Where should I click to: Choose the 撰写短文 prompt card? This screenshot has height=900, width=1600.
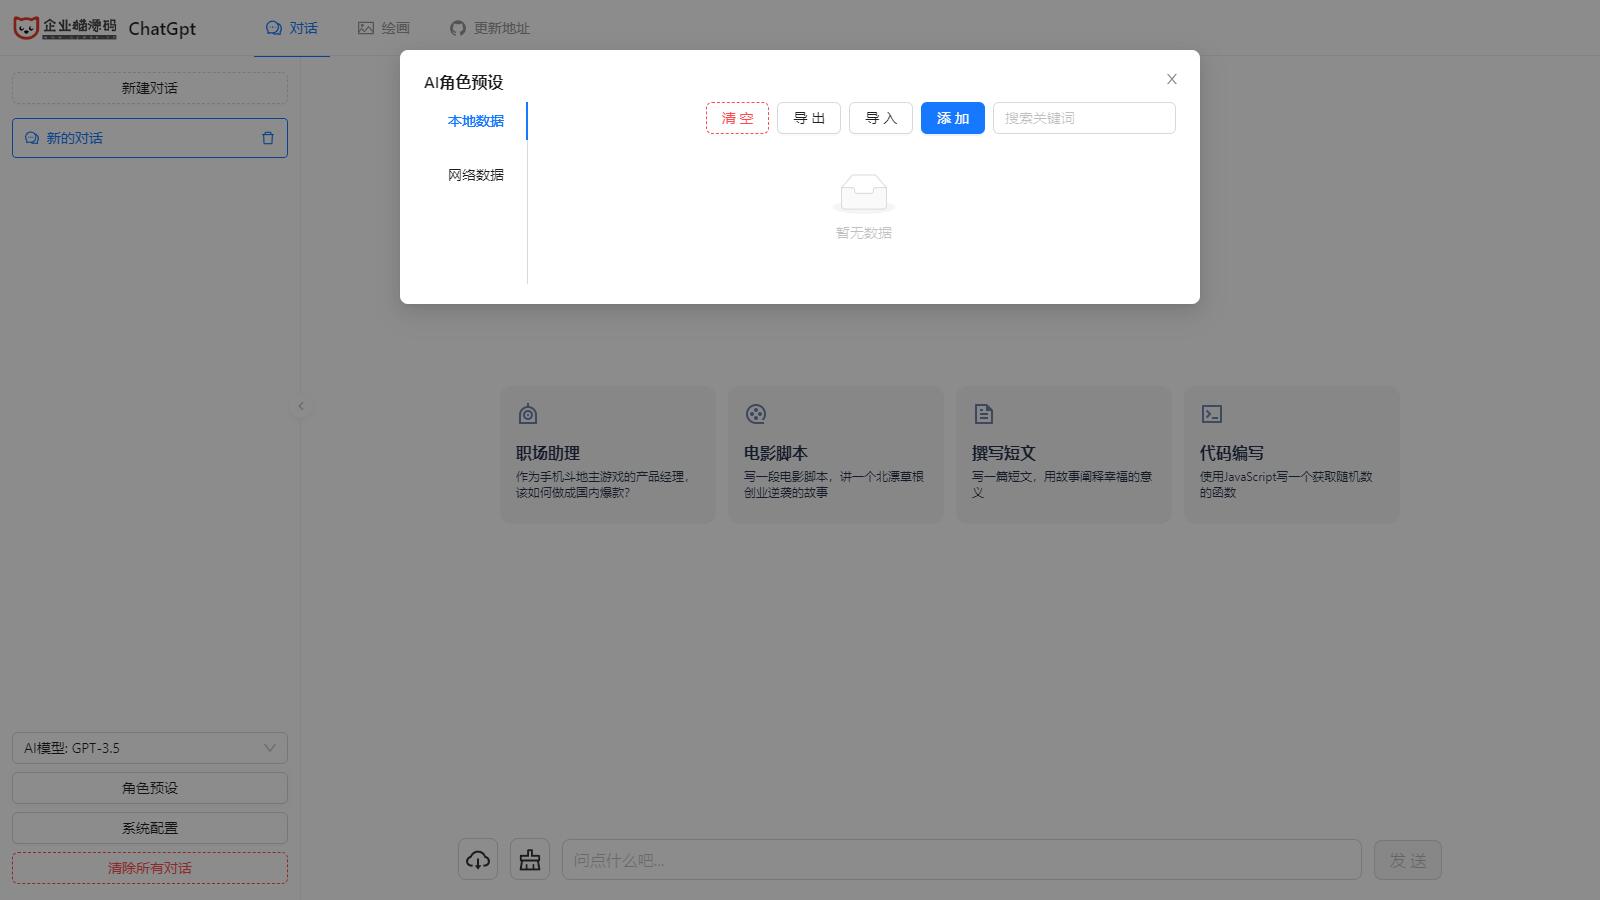click(1064, 455)
